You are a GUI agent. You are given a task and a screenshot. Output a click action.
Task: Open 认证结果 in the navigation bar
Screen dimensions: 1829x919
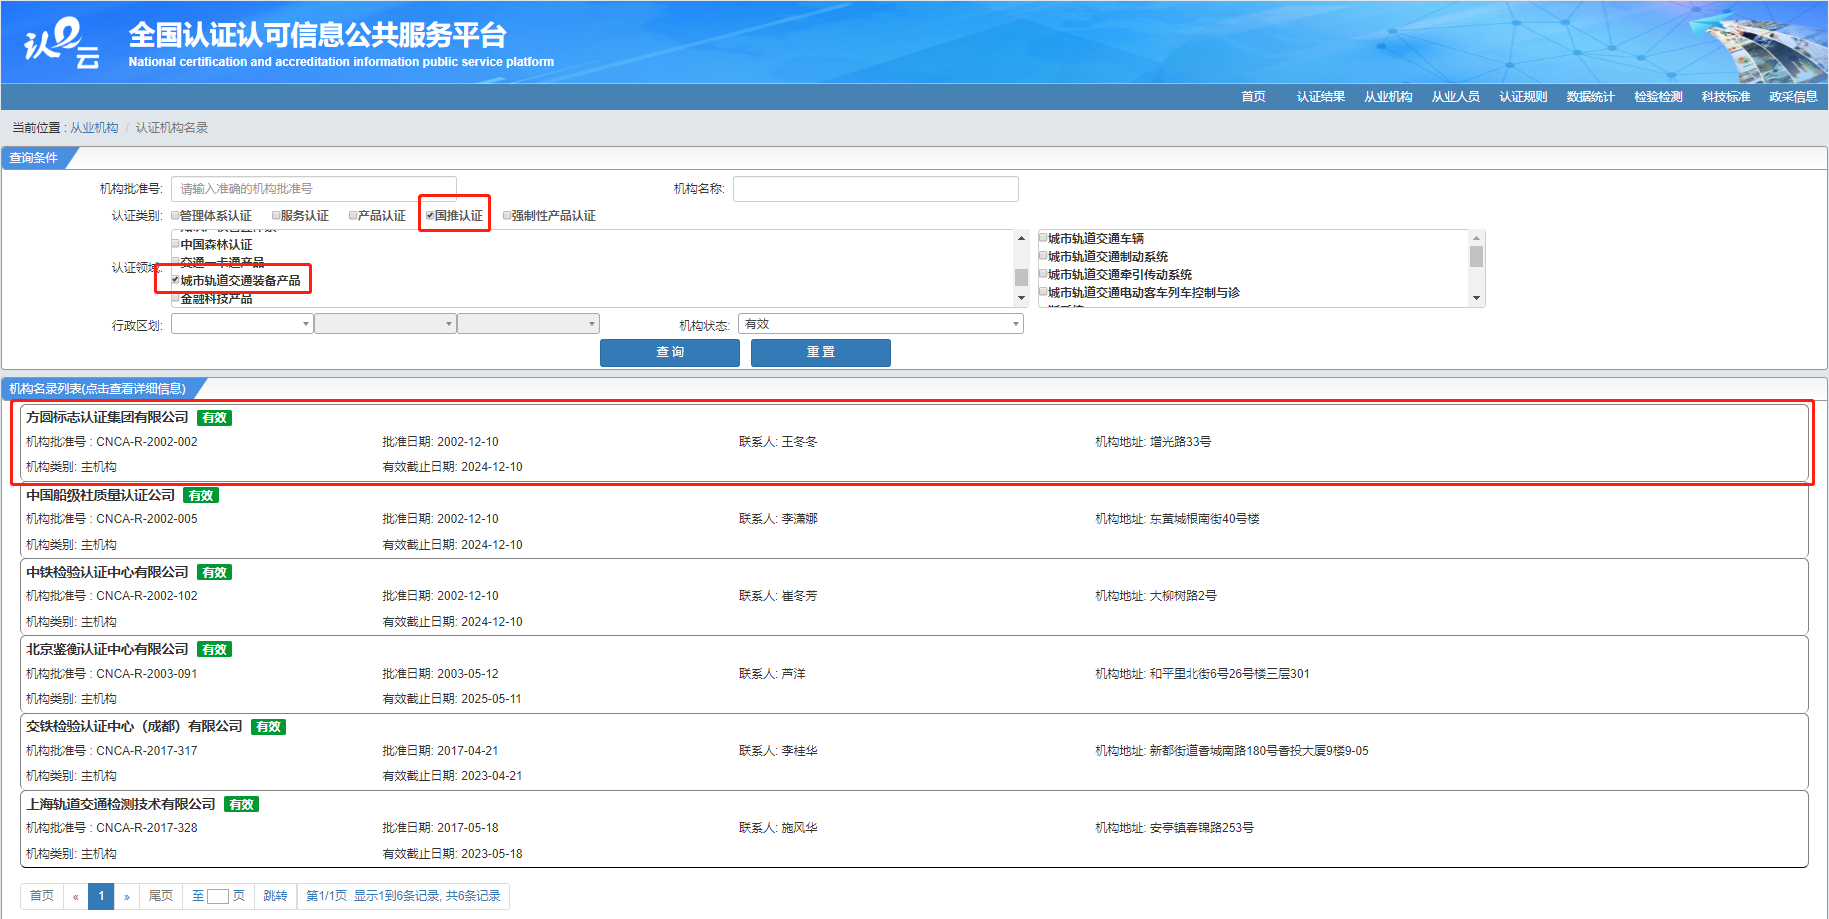click(1320, 97)
